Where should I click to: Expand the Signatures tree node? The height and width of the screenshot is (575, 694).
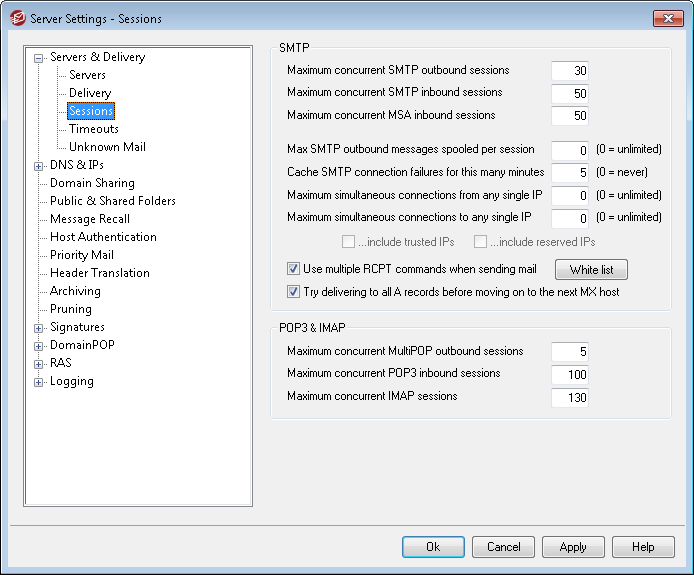coord(39,328)
